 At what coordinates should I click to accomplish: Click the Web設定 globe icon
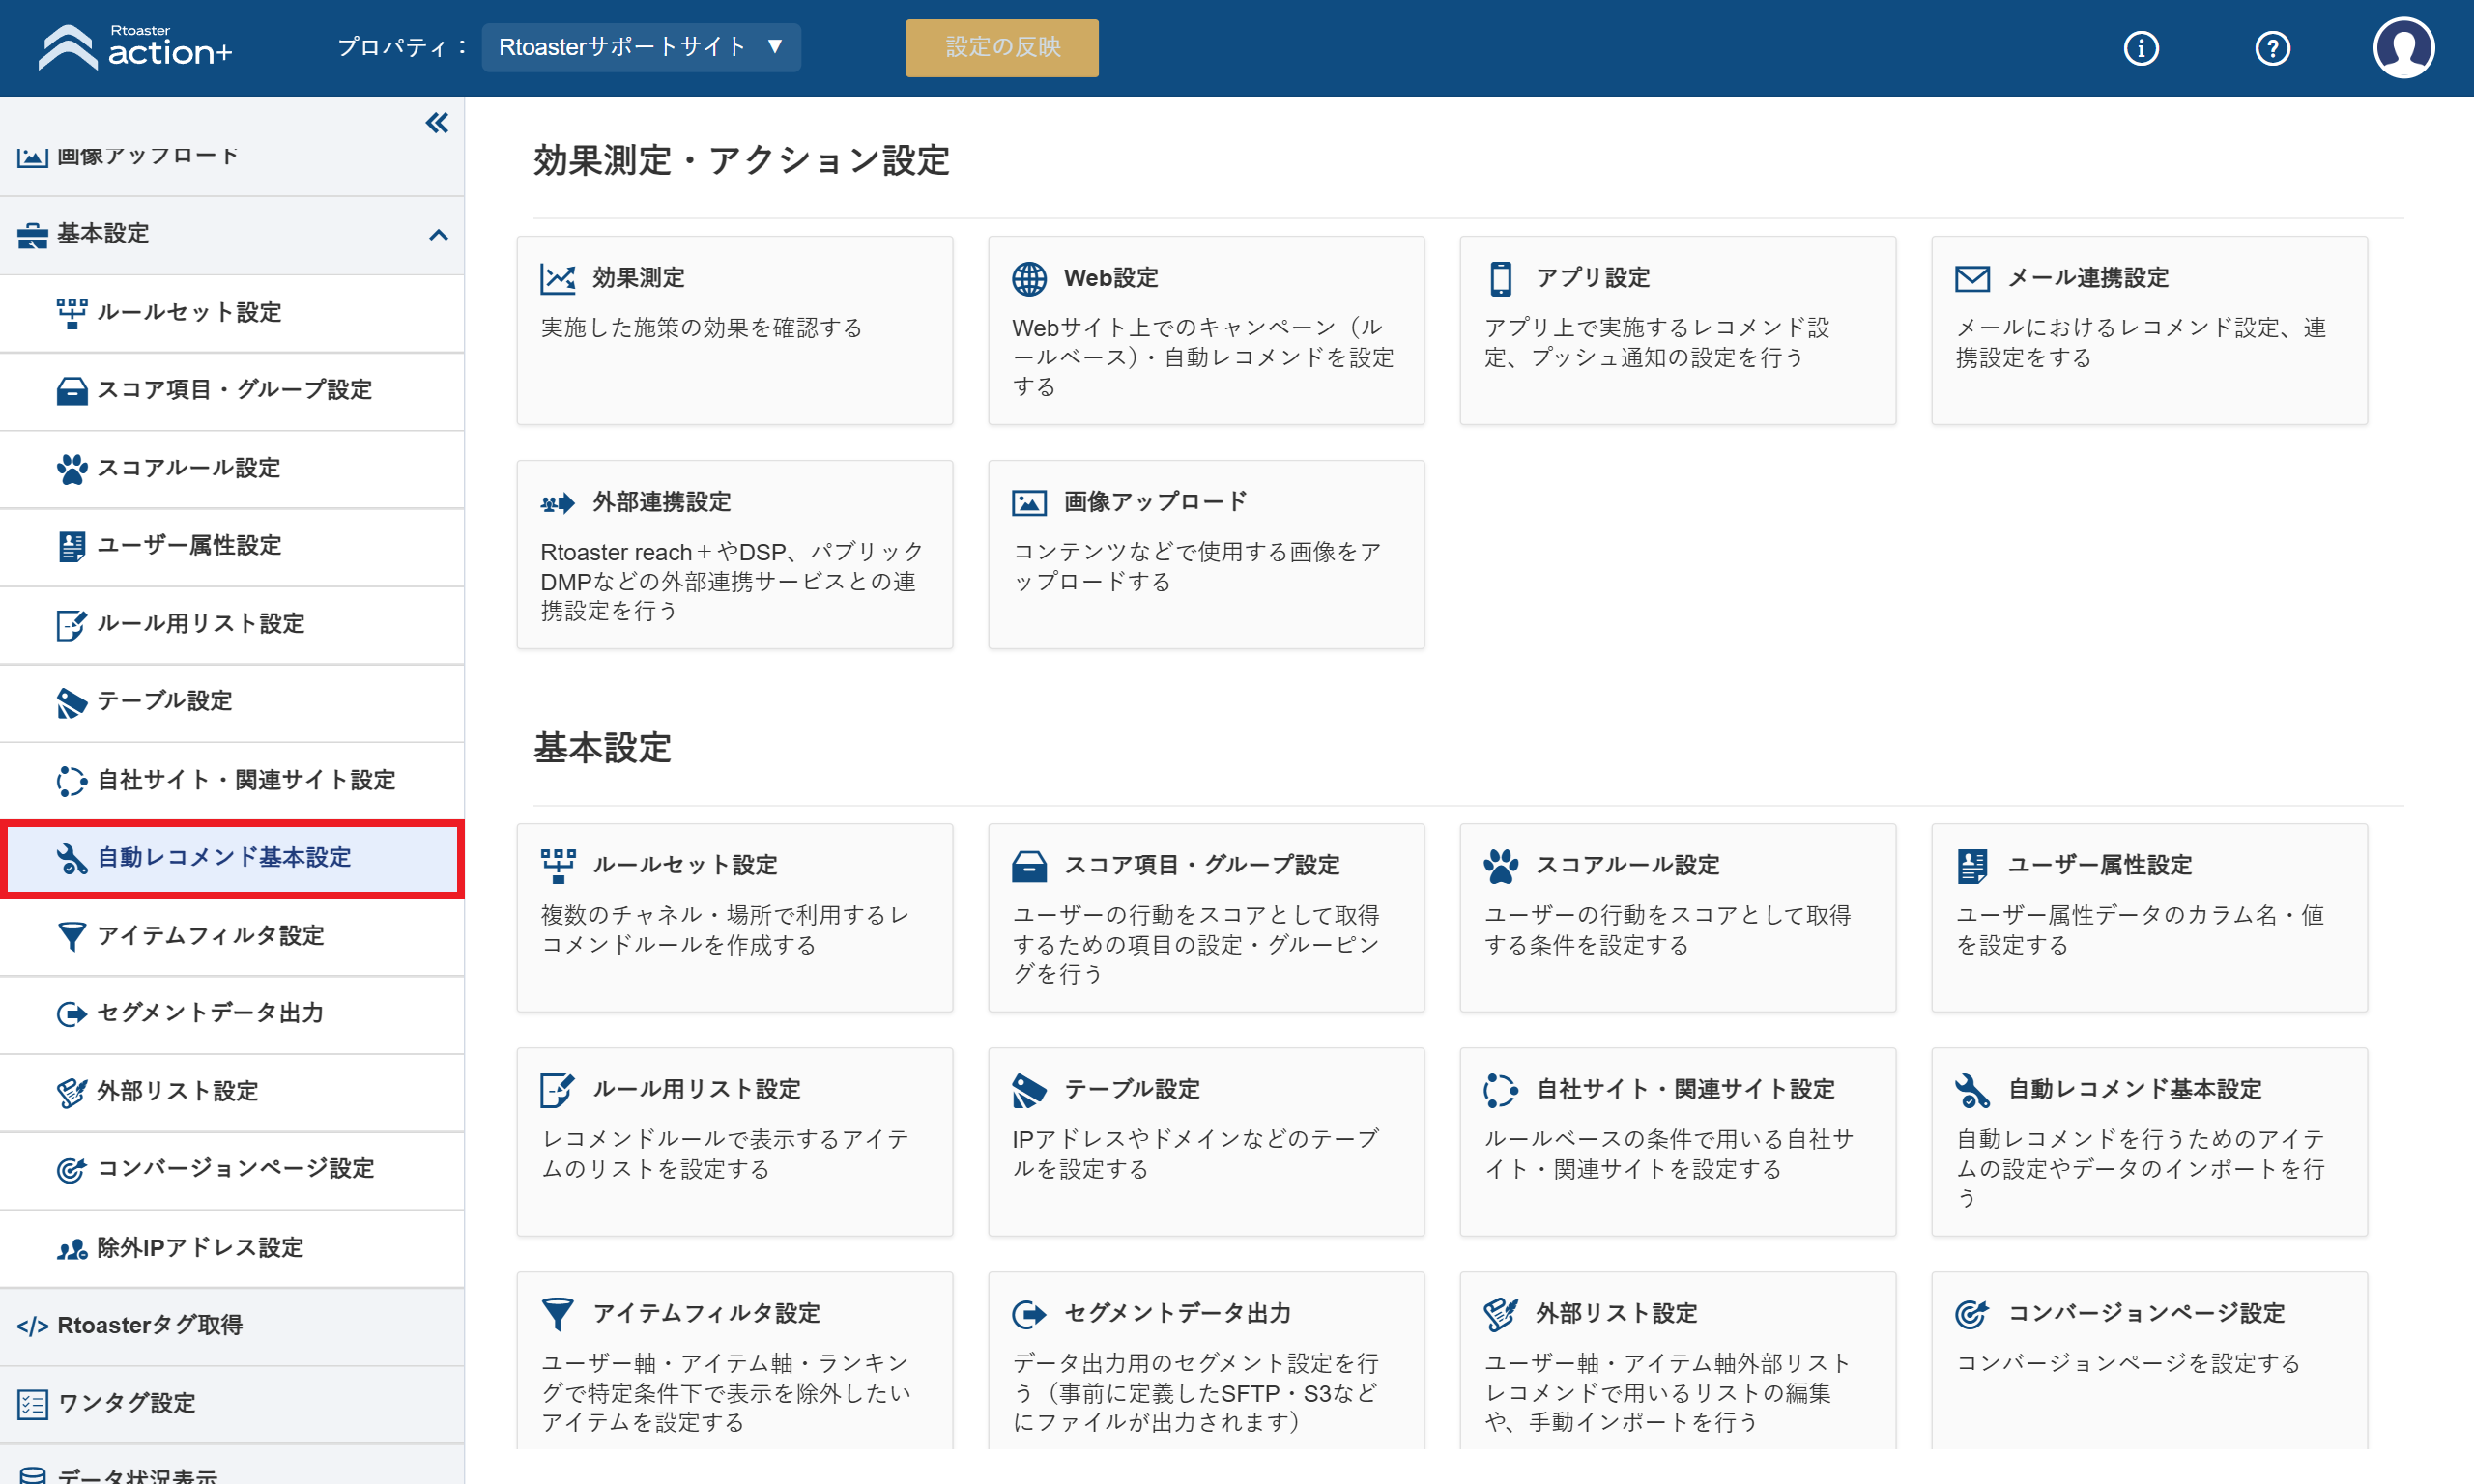[1029, 278]
